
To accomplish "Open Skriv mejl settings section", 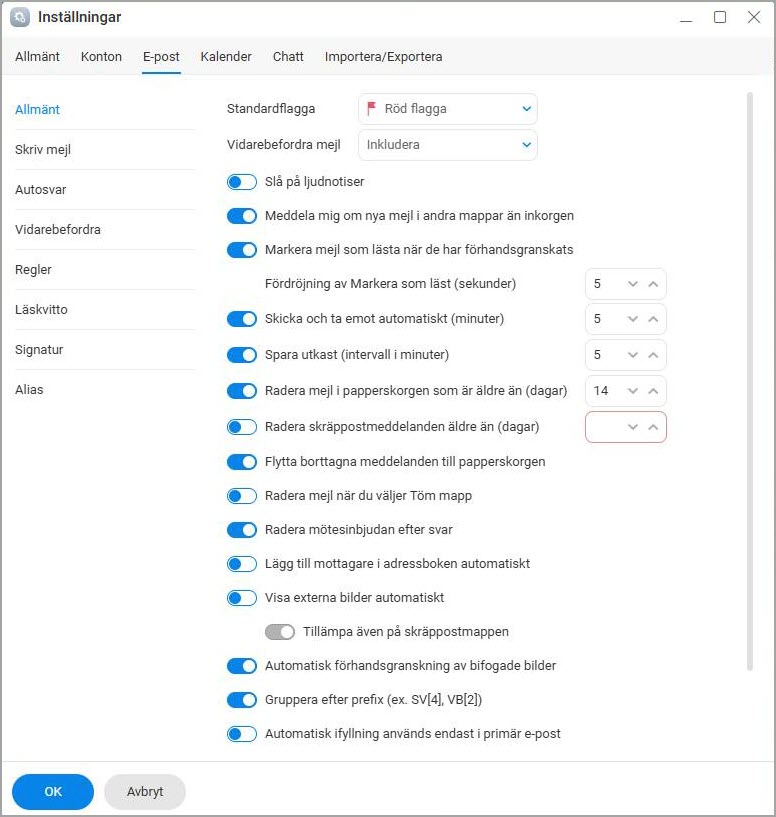I will pyautogui.click(x=43, y=150).
